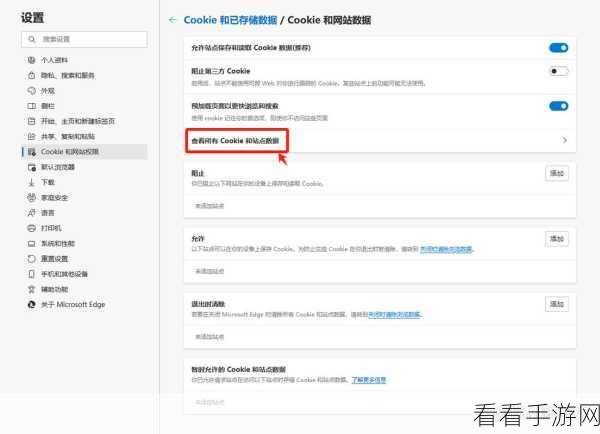Enable the 阻止第三方 Cookie switch
Screen dimensions: 600x434
559,71
